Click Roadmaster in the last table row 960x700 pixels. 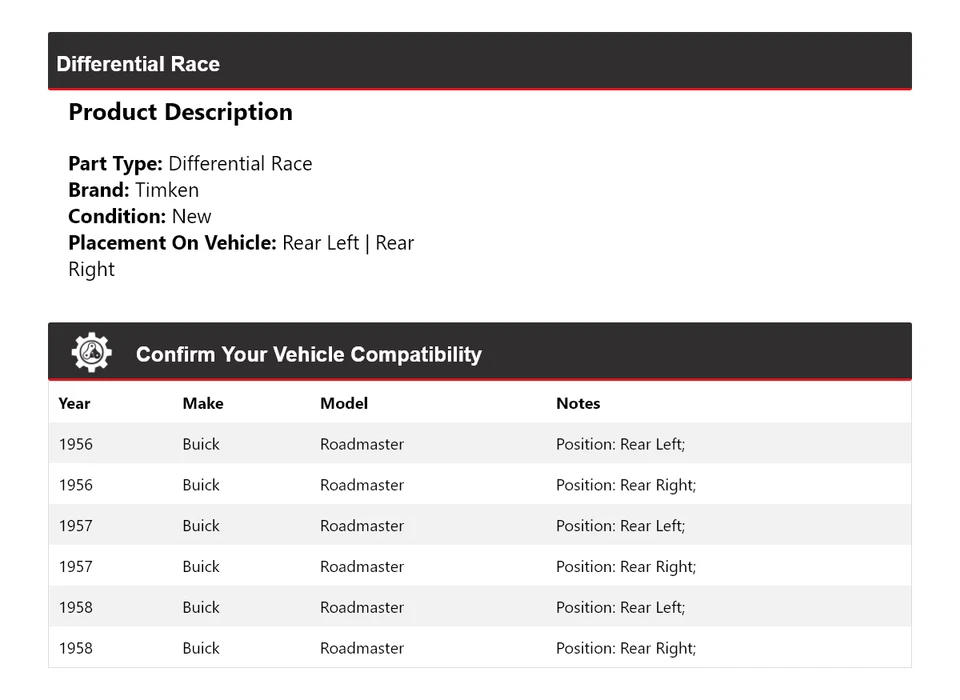tap(362, 649)
